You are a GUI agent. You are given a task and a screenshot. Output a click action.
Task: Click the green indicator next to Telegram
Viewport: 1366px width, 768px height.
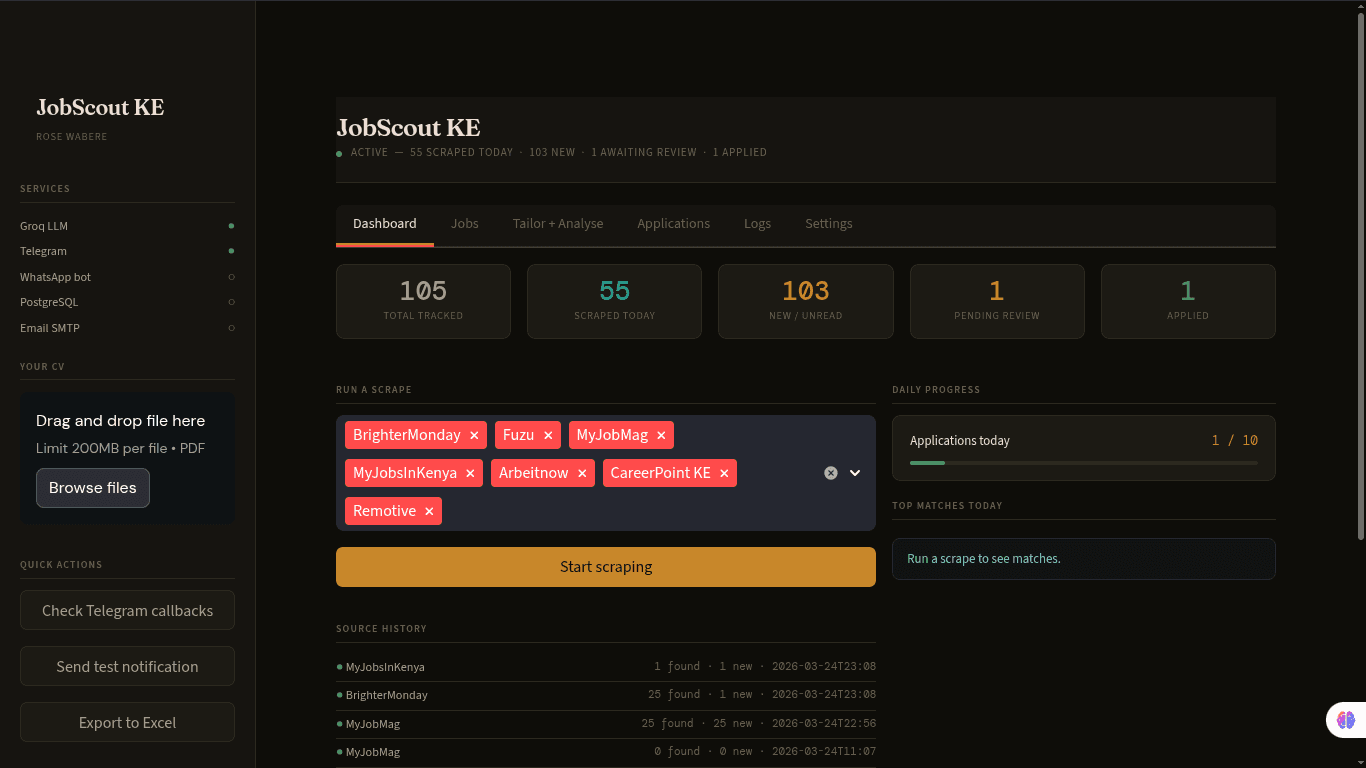231,251
